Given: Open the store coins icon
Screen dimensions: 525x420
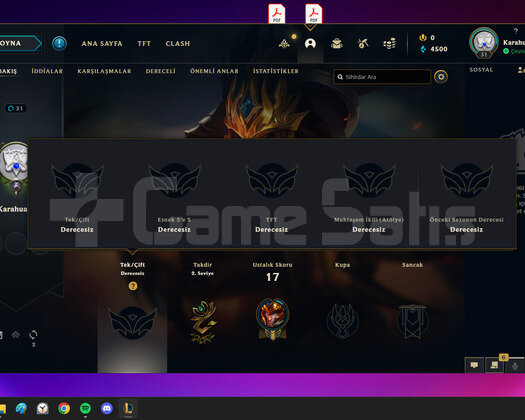Looking at the screenshot, I should tap(389, 44).
